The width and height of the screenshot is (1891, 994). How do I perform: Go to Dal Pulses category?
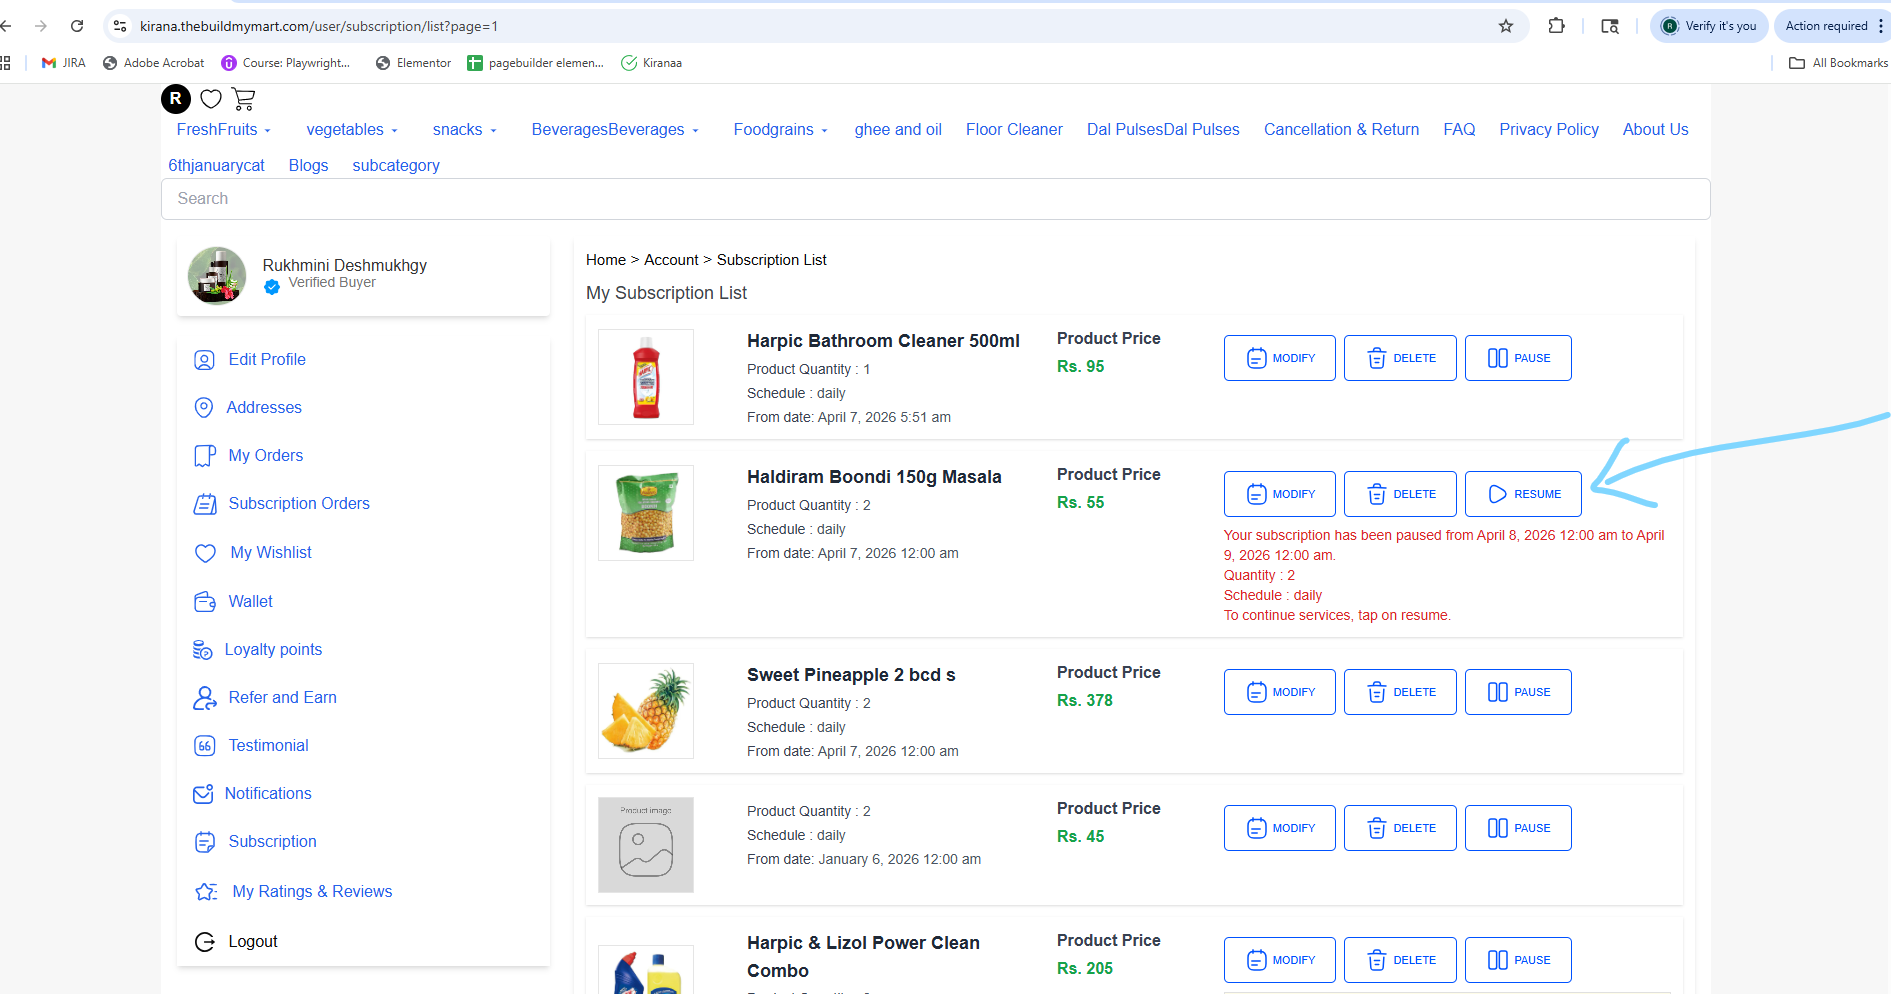tap(1163, 130)
